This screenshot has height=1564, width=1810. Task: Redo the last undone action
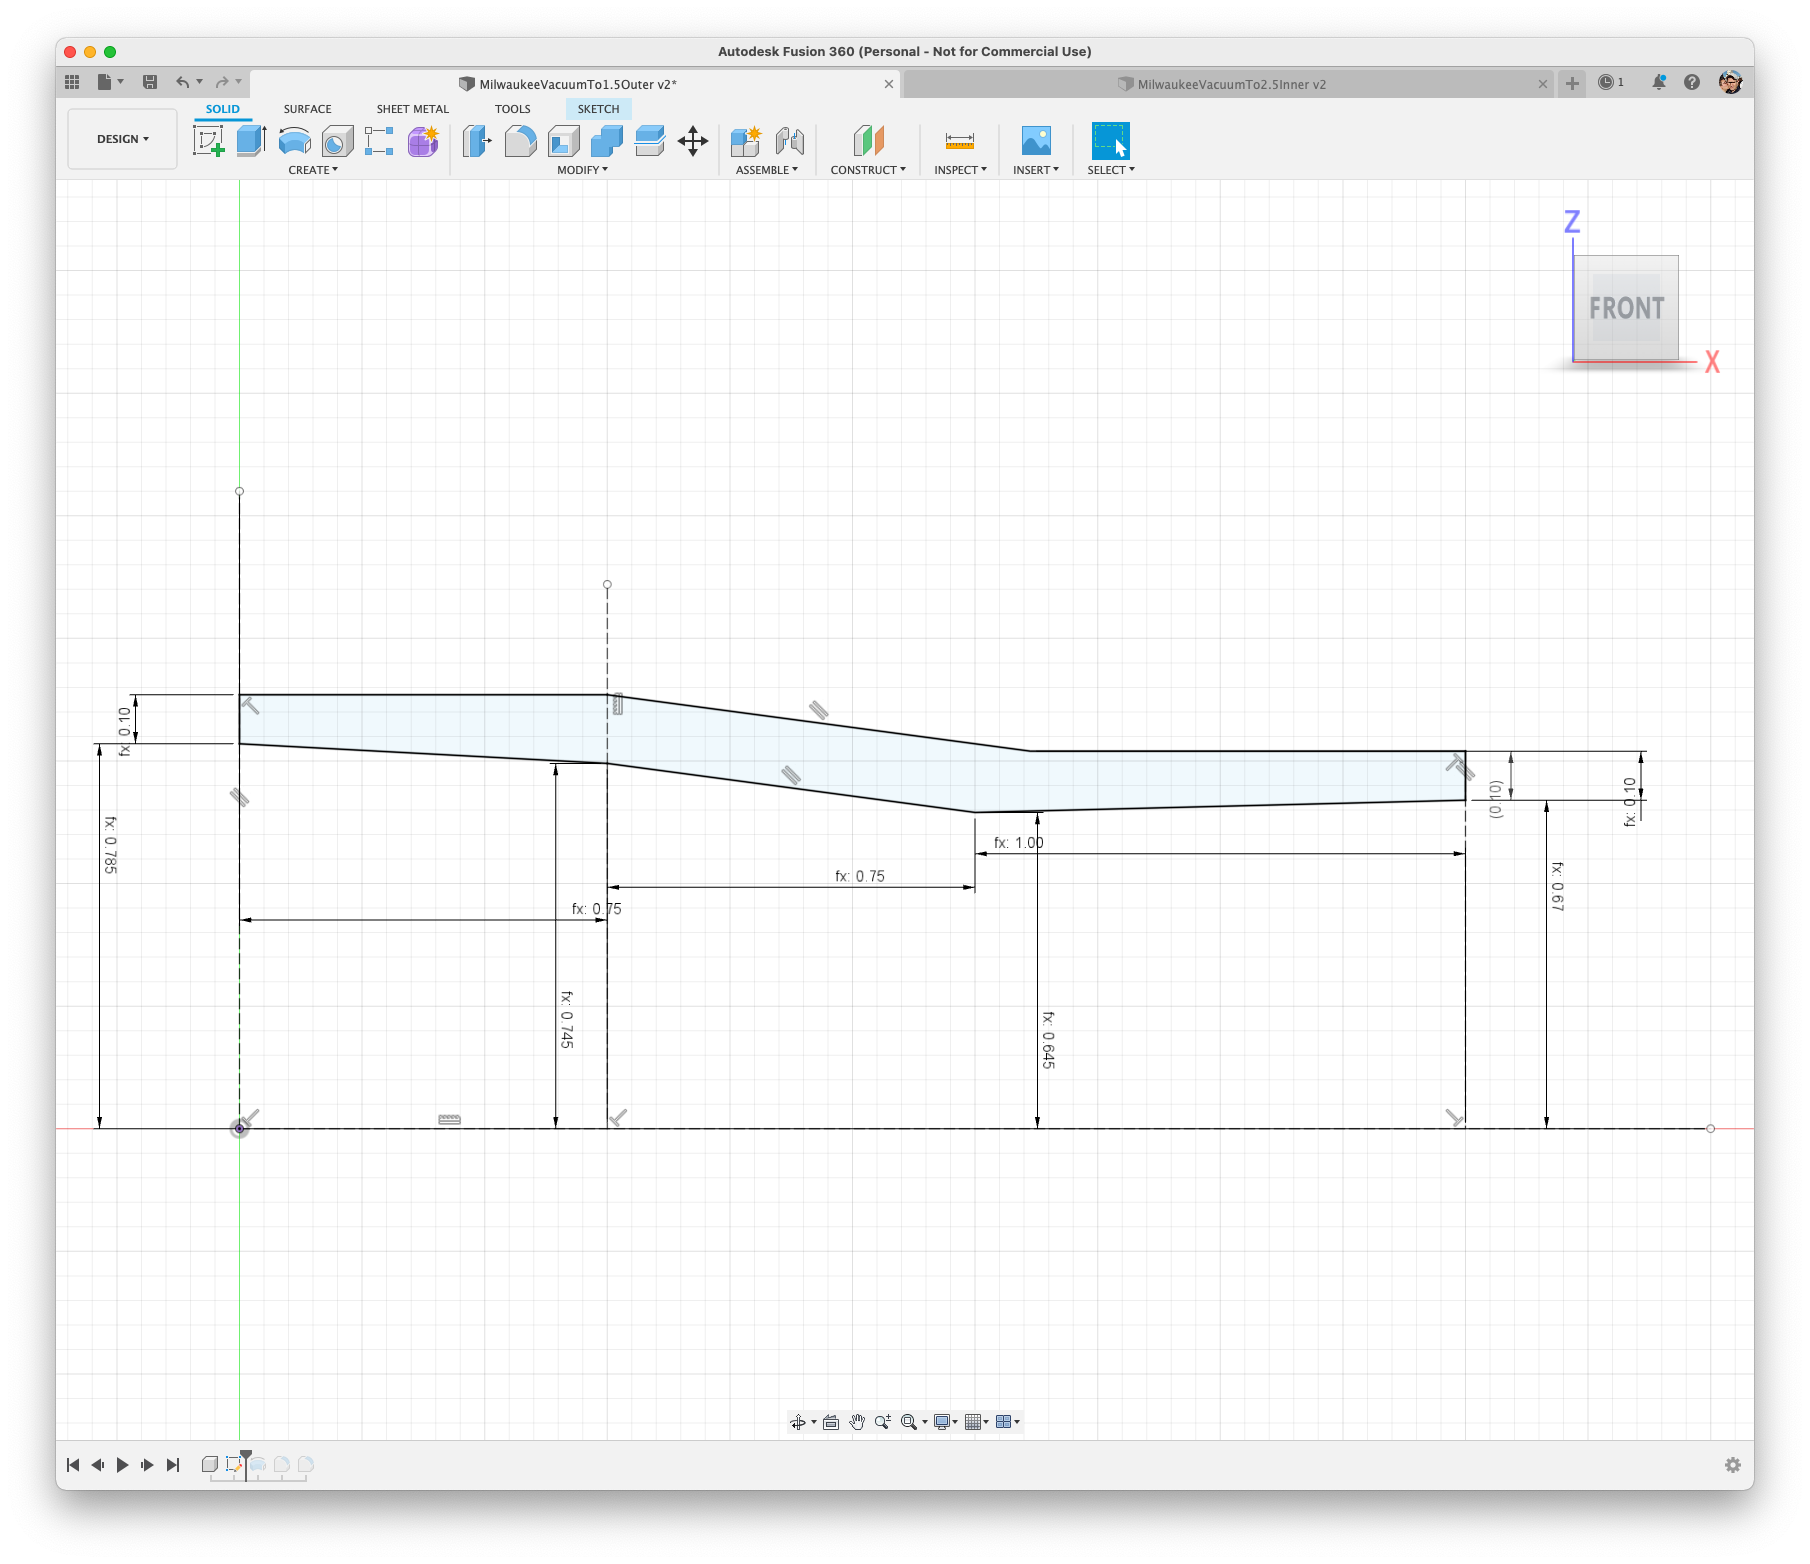click(x=222, y=82)
